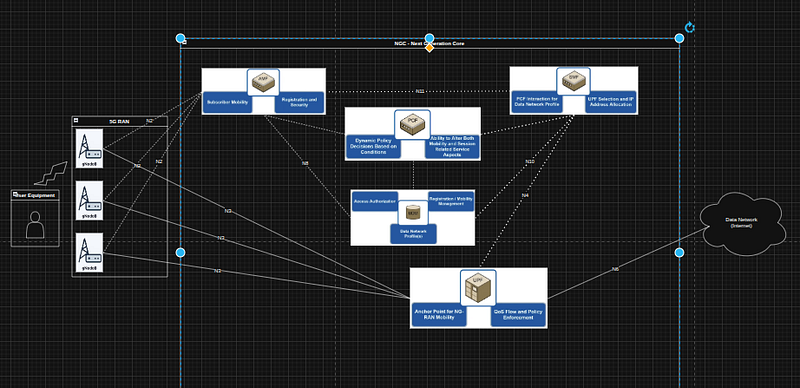The height and width of the screenshot is (388, 800).
Task: Click the N10 edge label
Action: tap(530, 162)
